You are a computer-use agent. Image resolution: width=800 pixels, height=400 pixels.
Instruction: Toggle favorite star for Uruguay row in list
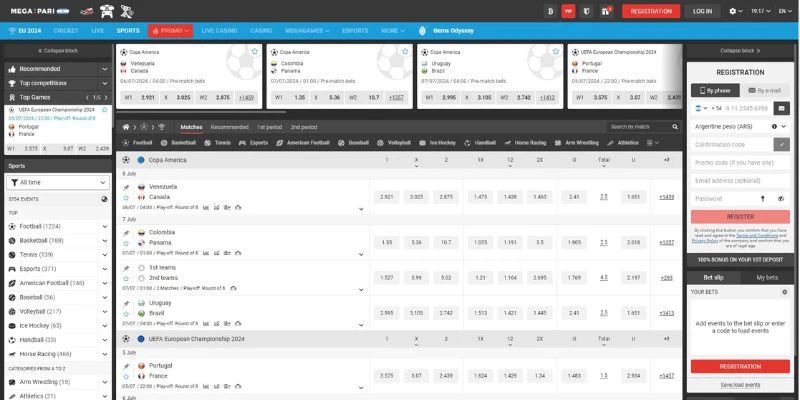tap(126, 313)
